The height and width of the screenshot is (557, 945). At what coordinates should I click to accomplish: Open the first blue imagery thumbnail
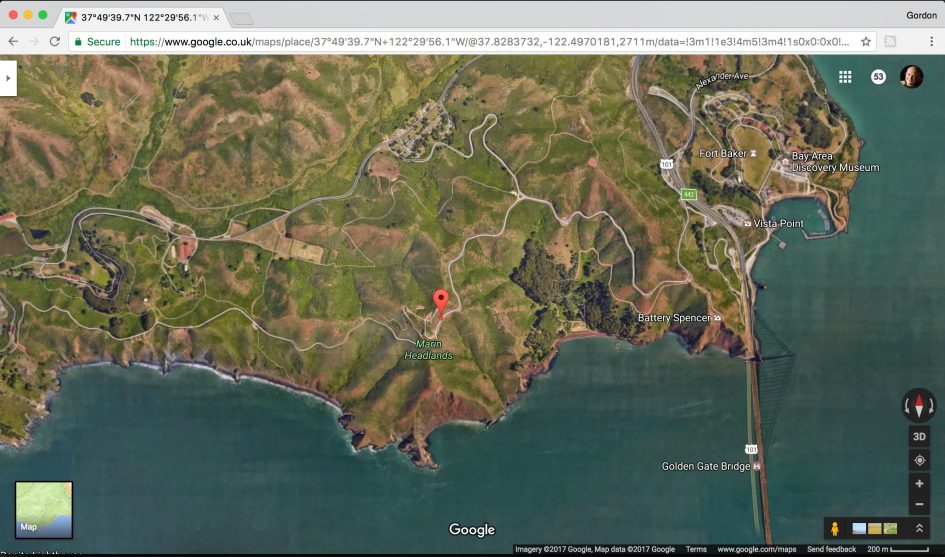(x=859, y=529)
